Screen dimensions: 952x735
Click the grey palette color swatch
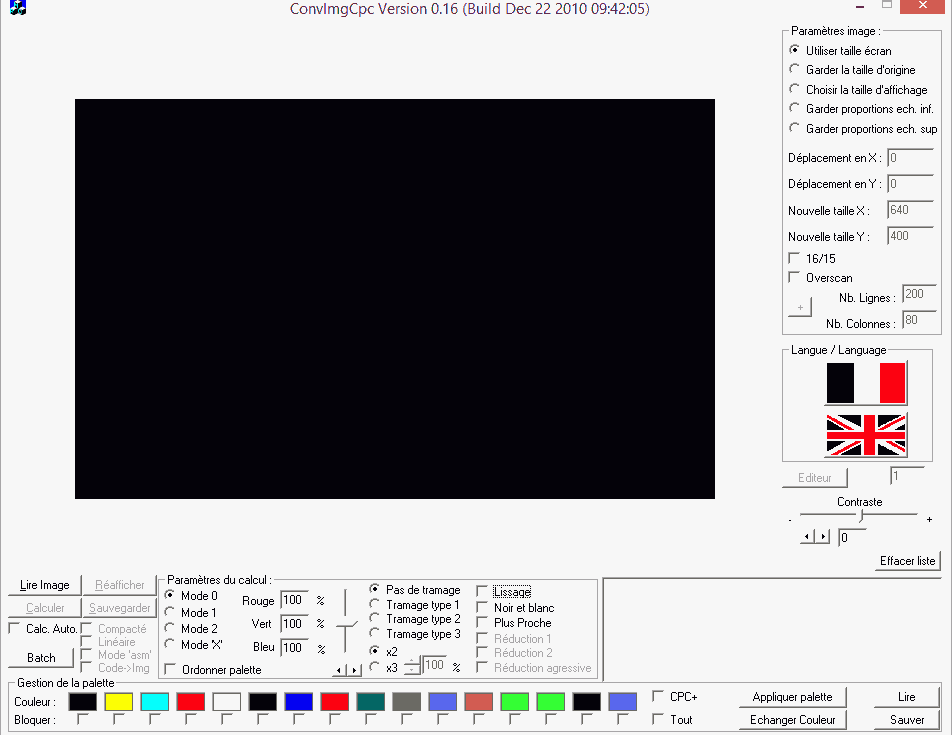point(407,702)
